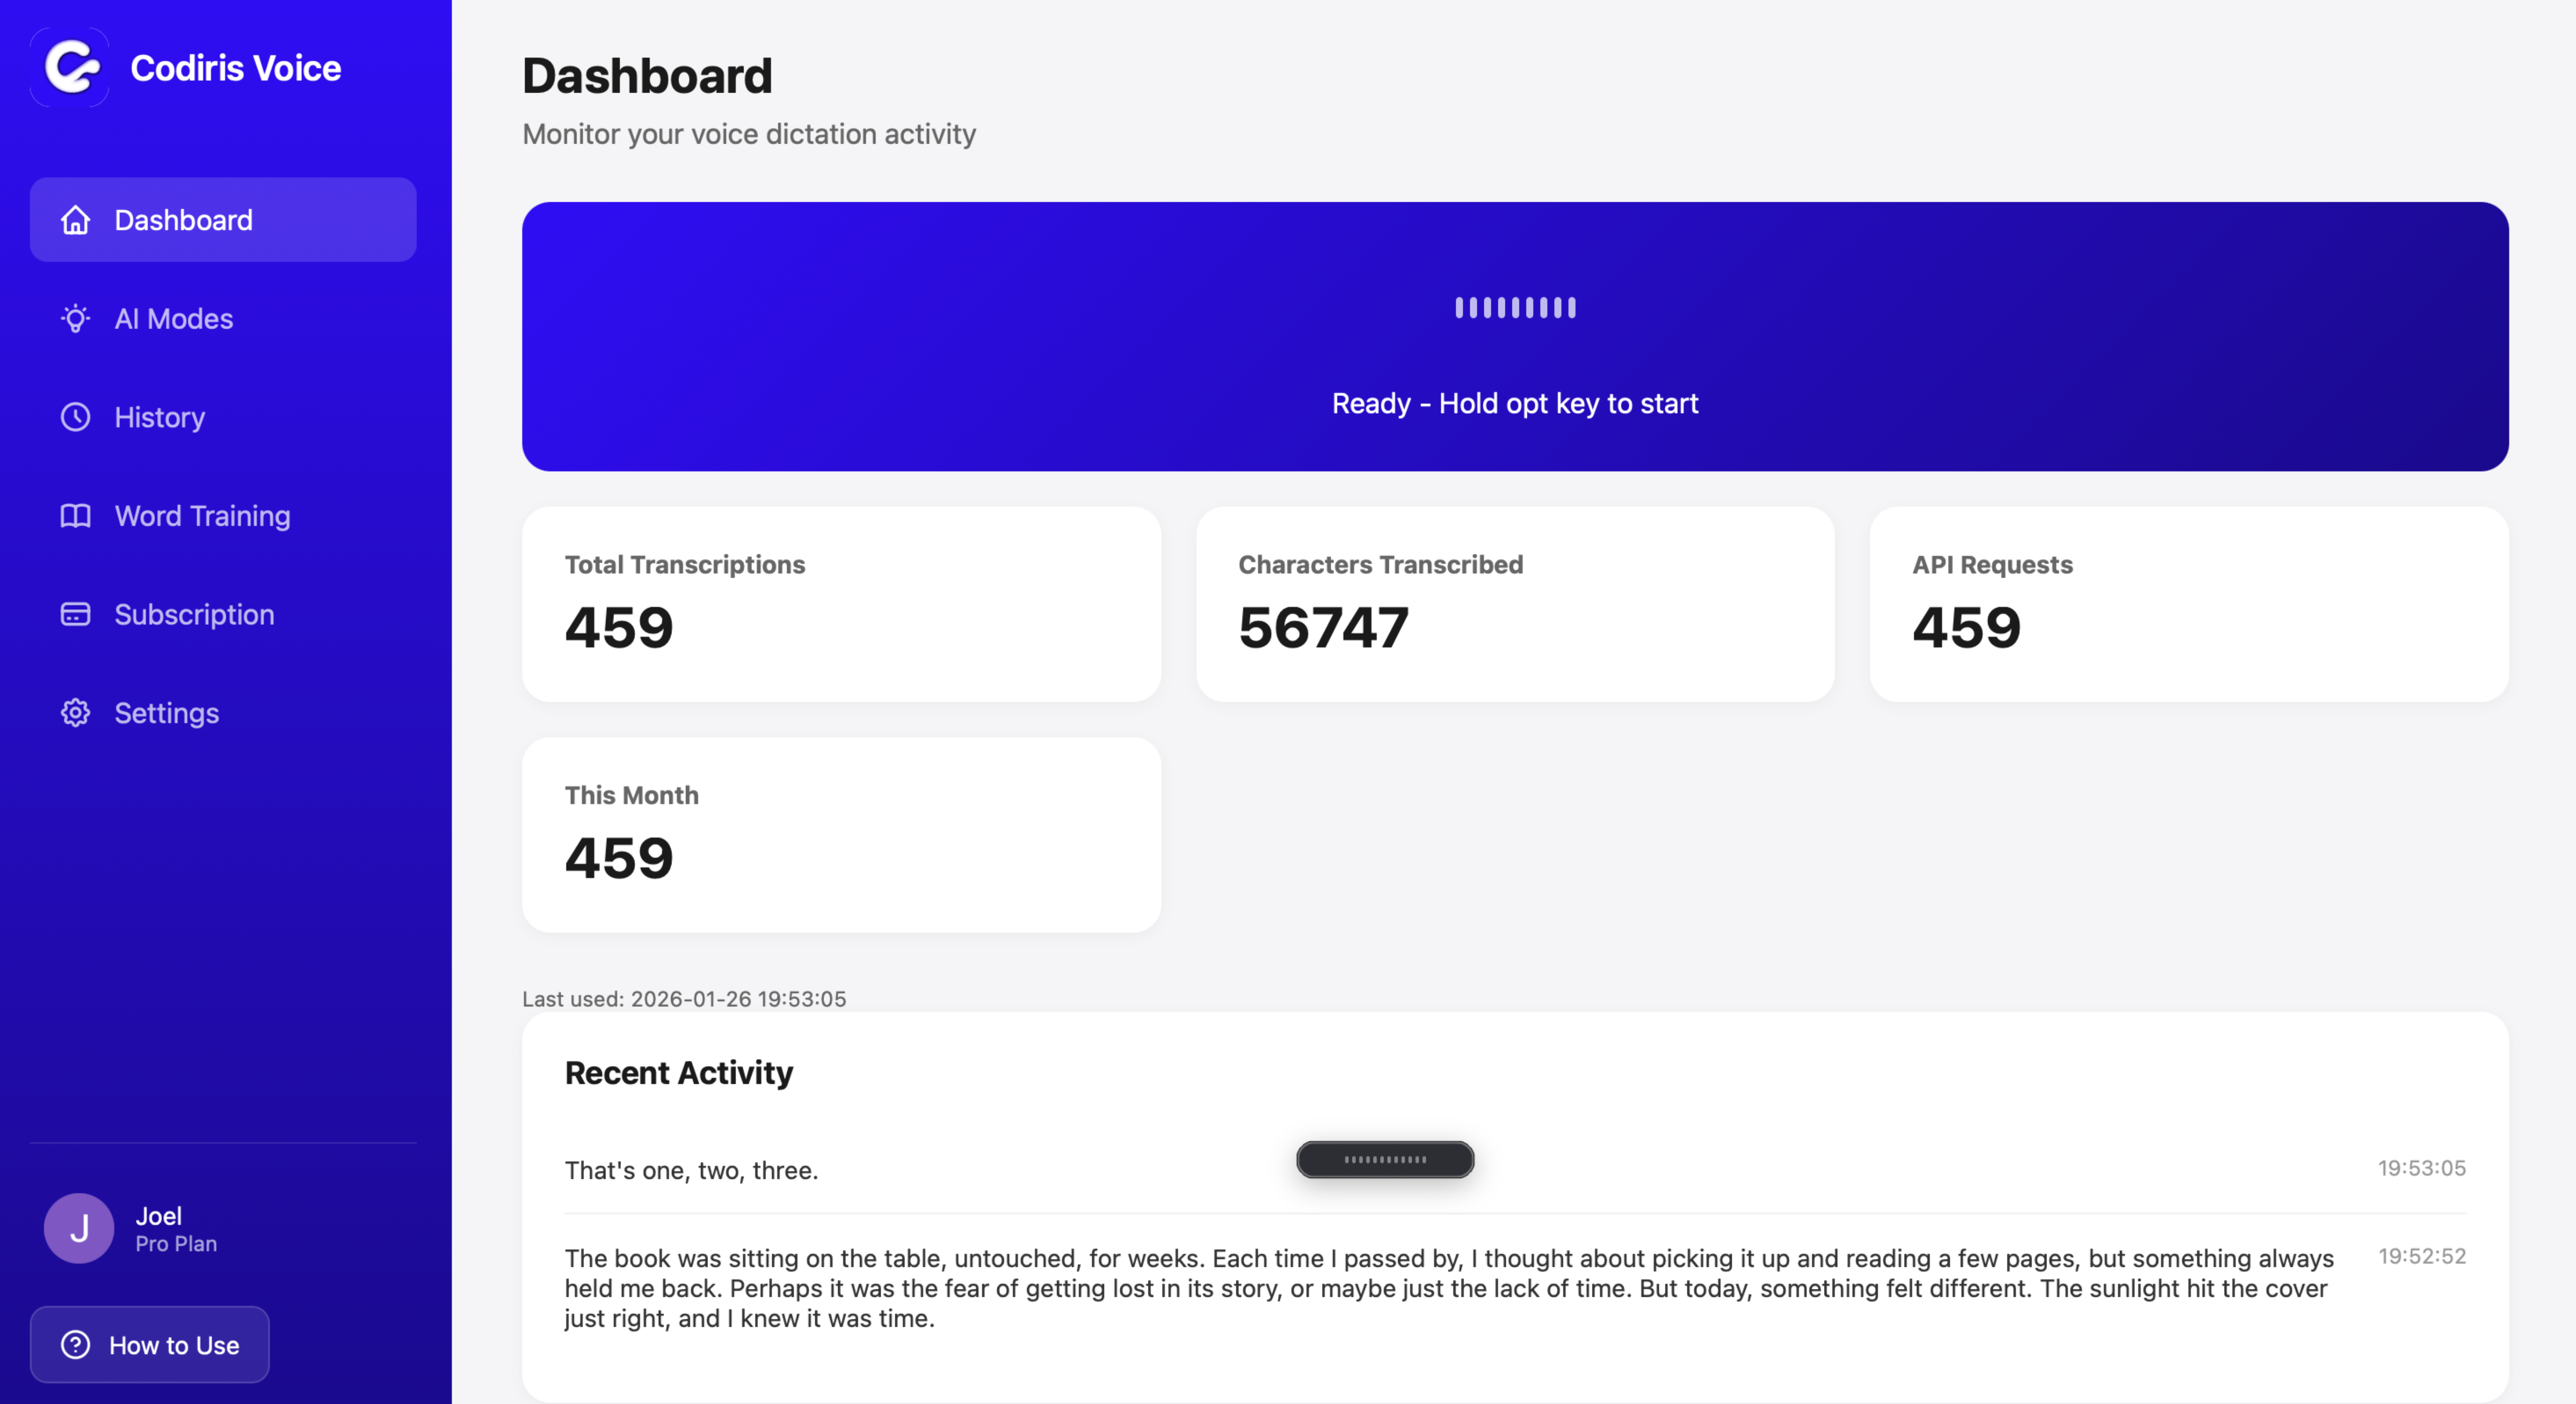This screenshot has height=1404, width=2576.
Task: Click the Codiris Voice logo icon
Action: (x=70, y=67)
